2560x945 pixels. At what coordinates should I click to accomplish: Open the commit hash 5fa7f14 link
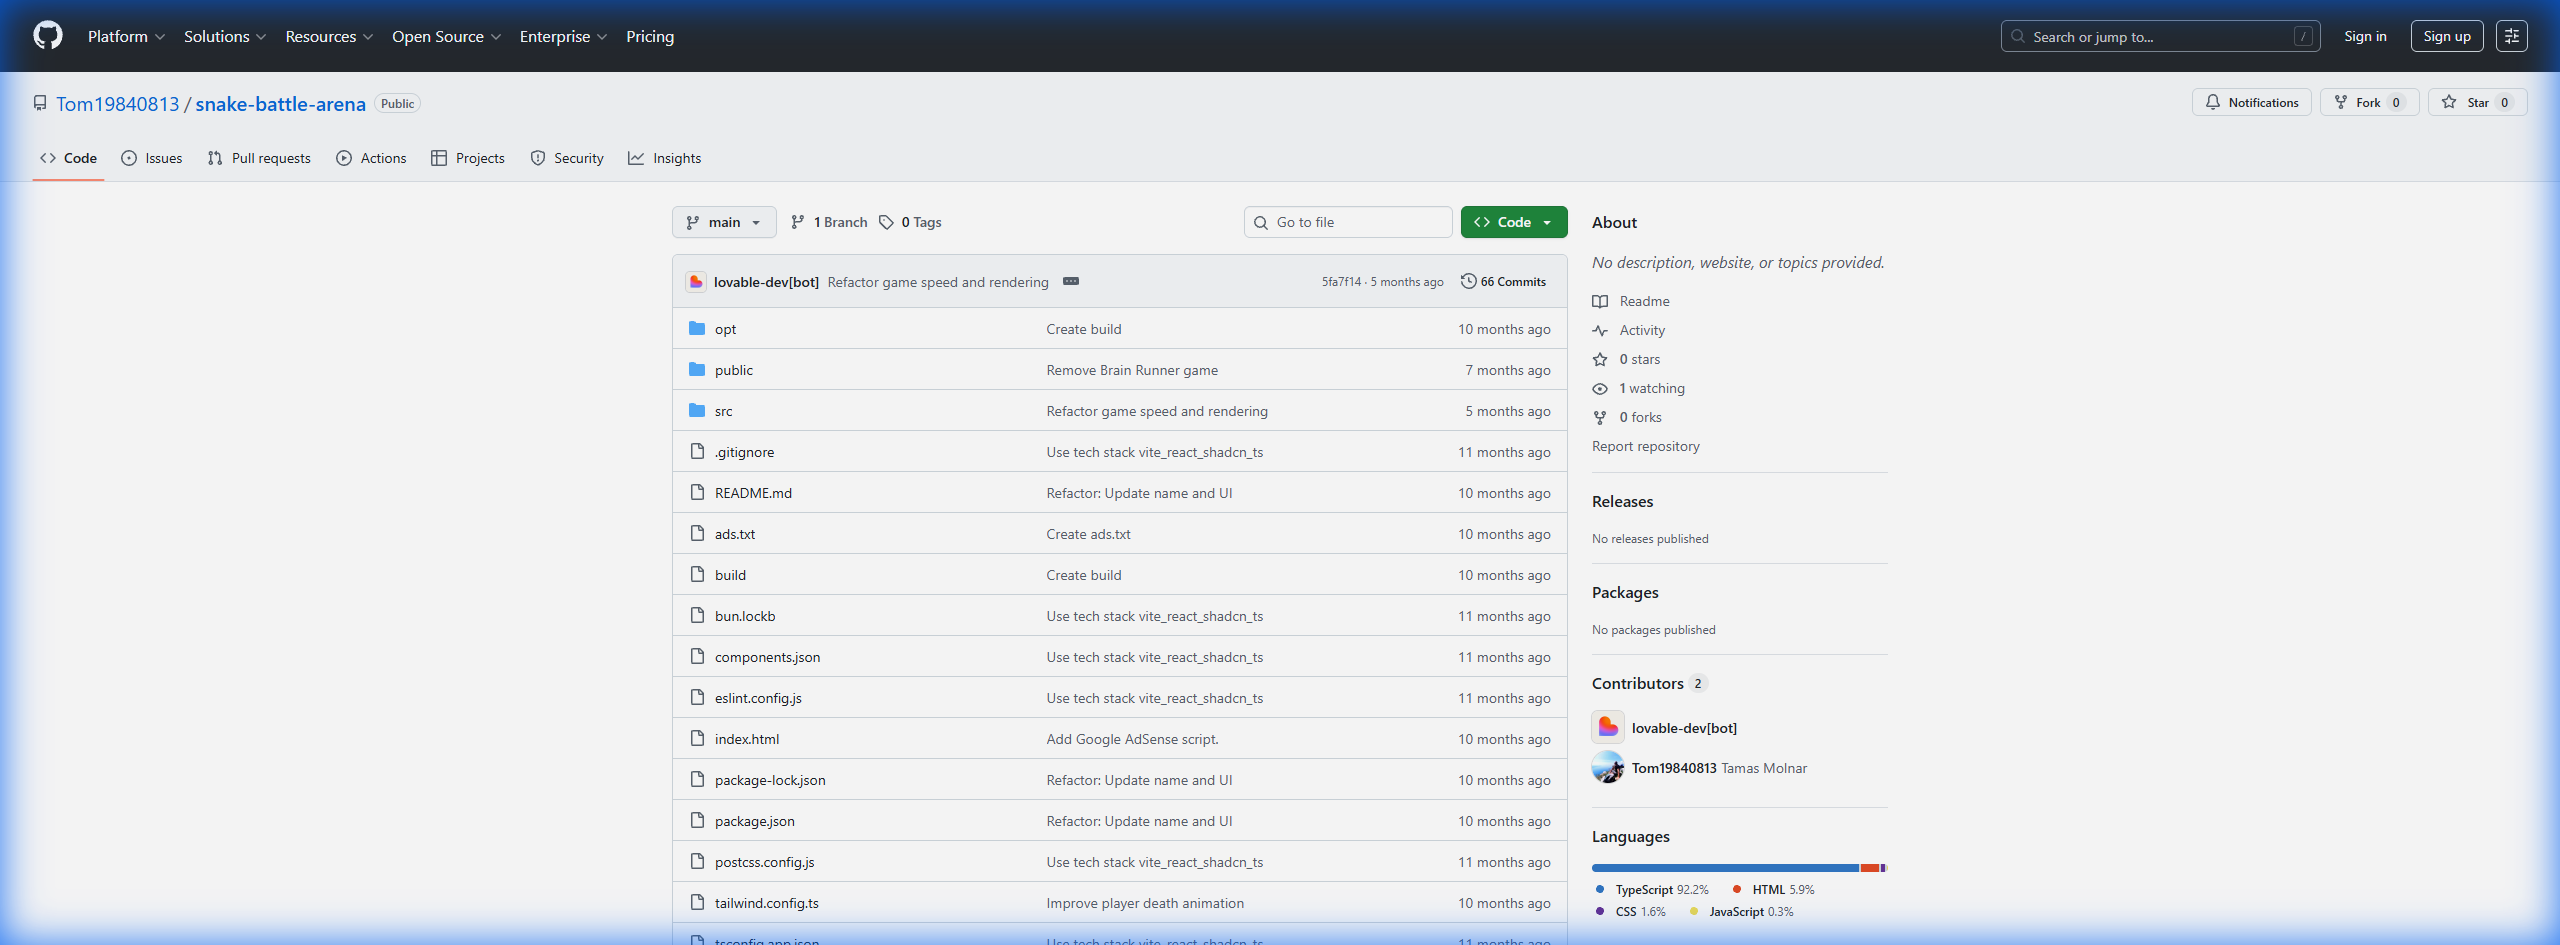(x=1342, y=282)
